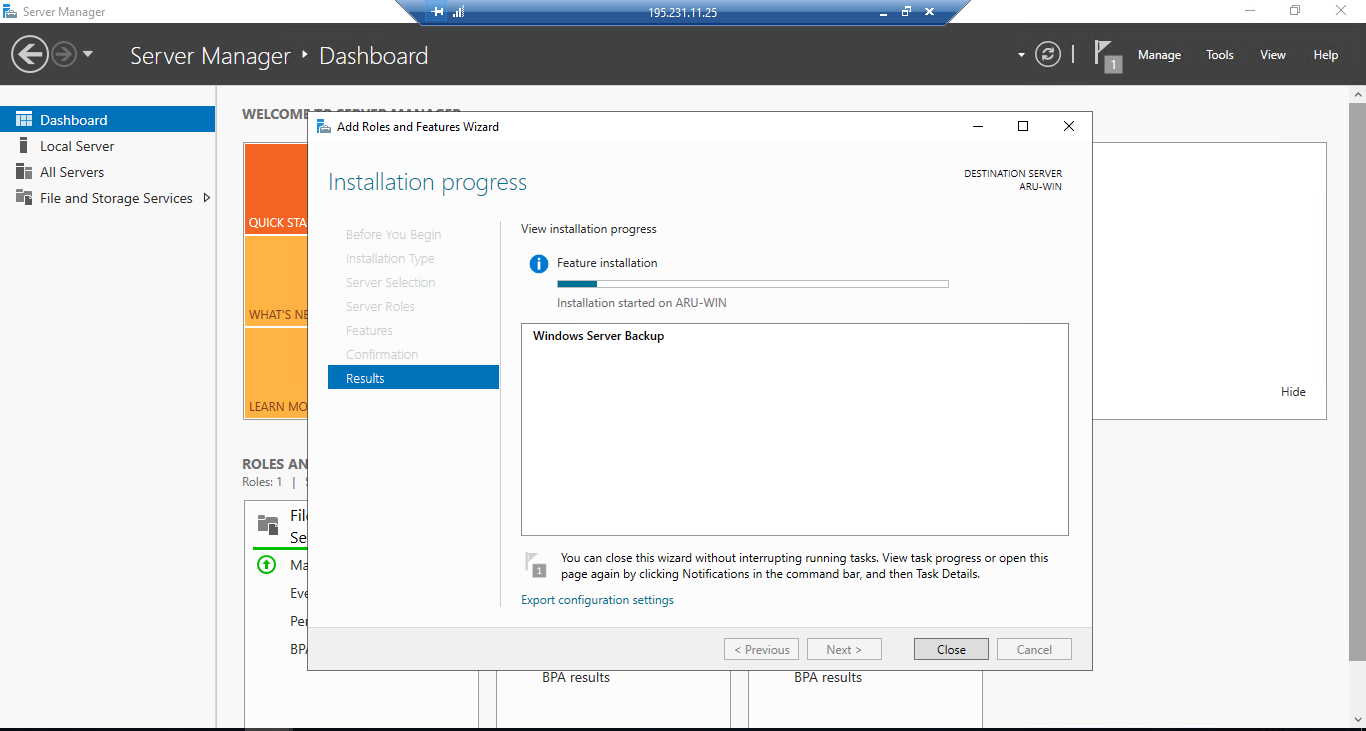Click the Export configuration settings link

coord(597,599)
